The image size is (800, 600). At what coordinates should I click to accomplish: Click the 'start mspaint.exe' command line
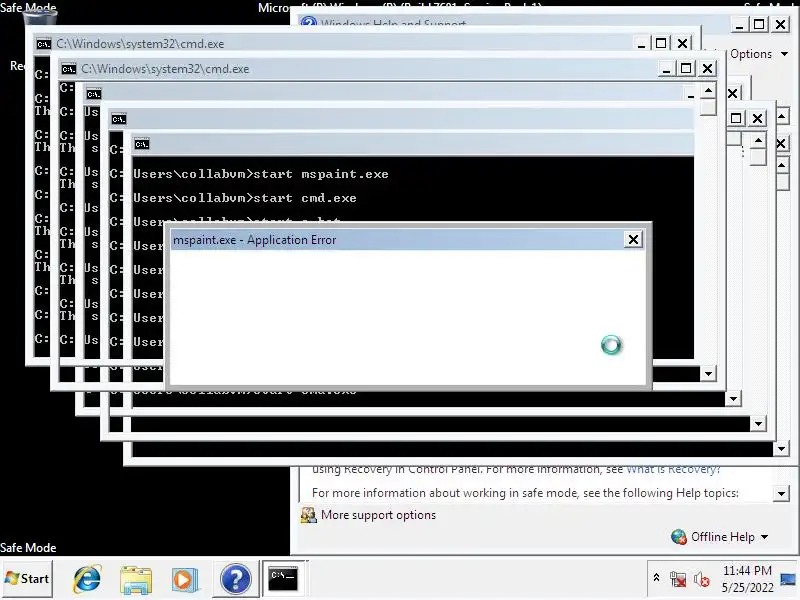click(261, 174)
